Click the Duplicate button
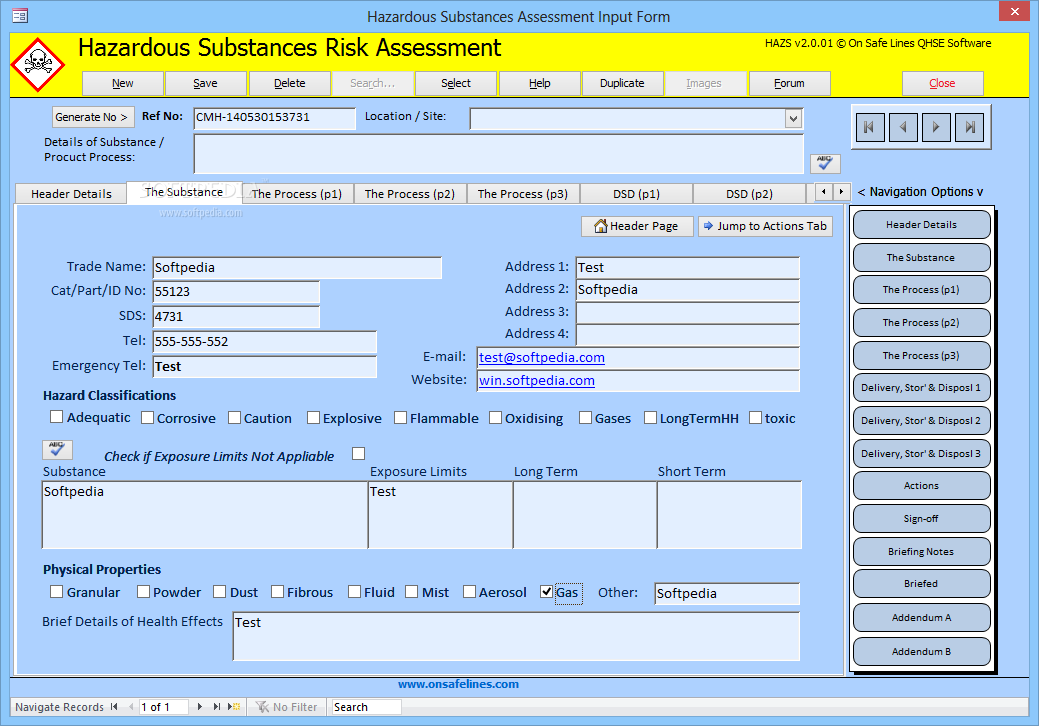 coord(622,83)
